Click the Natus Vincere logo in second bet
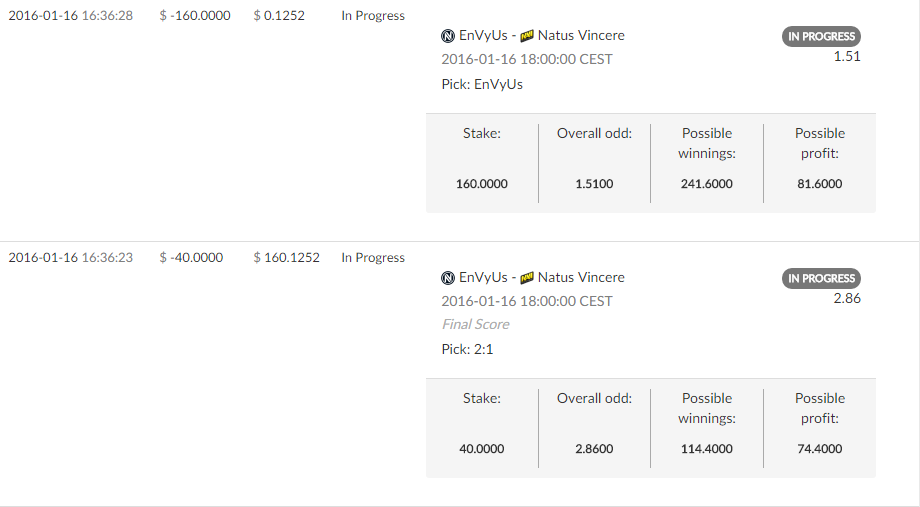 click(527, 278)
